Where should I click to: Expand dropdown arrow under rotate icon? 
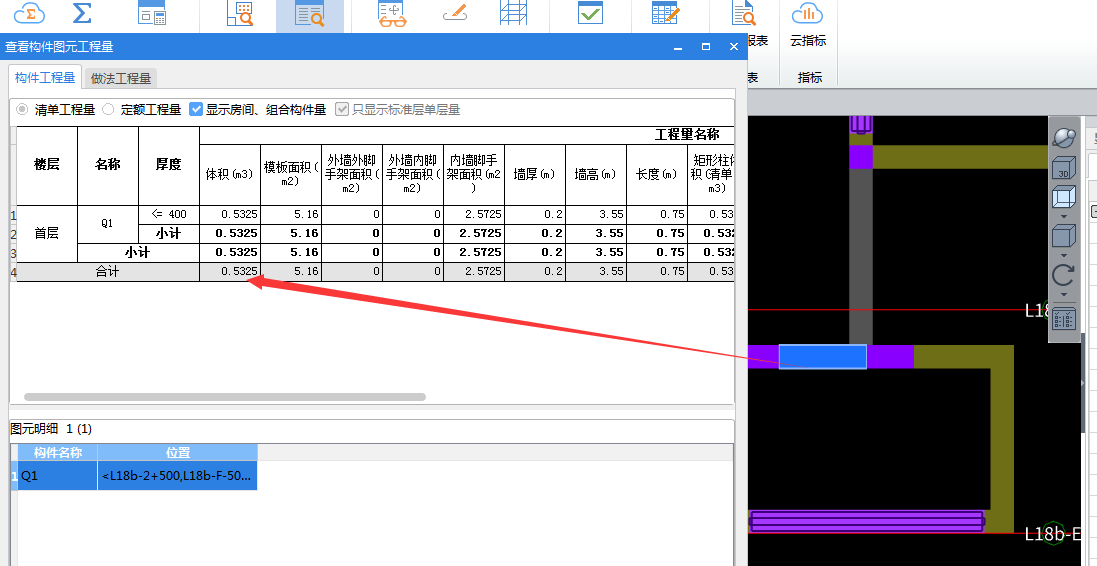click(1064, 295)
